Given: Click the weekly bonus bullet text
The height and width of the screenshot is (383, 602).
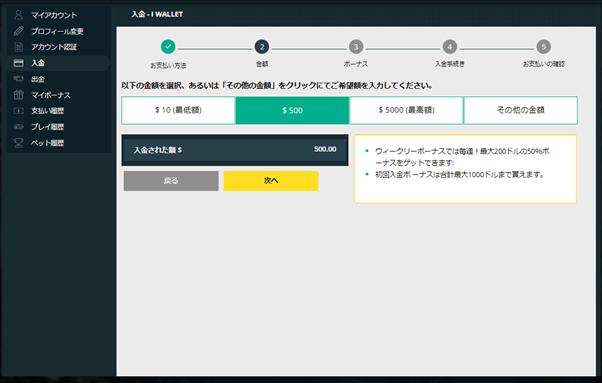Looking at the screenshot, I should [x=462, y=157].
